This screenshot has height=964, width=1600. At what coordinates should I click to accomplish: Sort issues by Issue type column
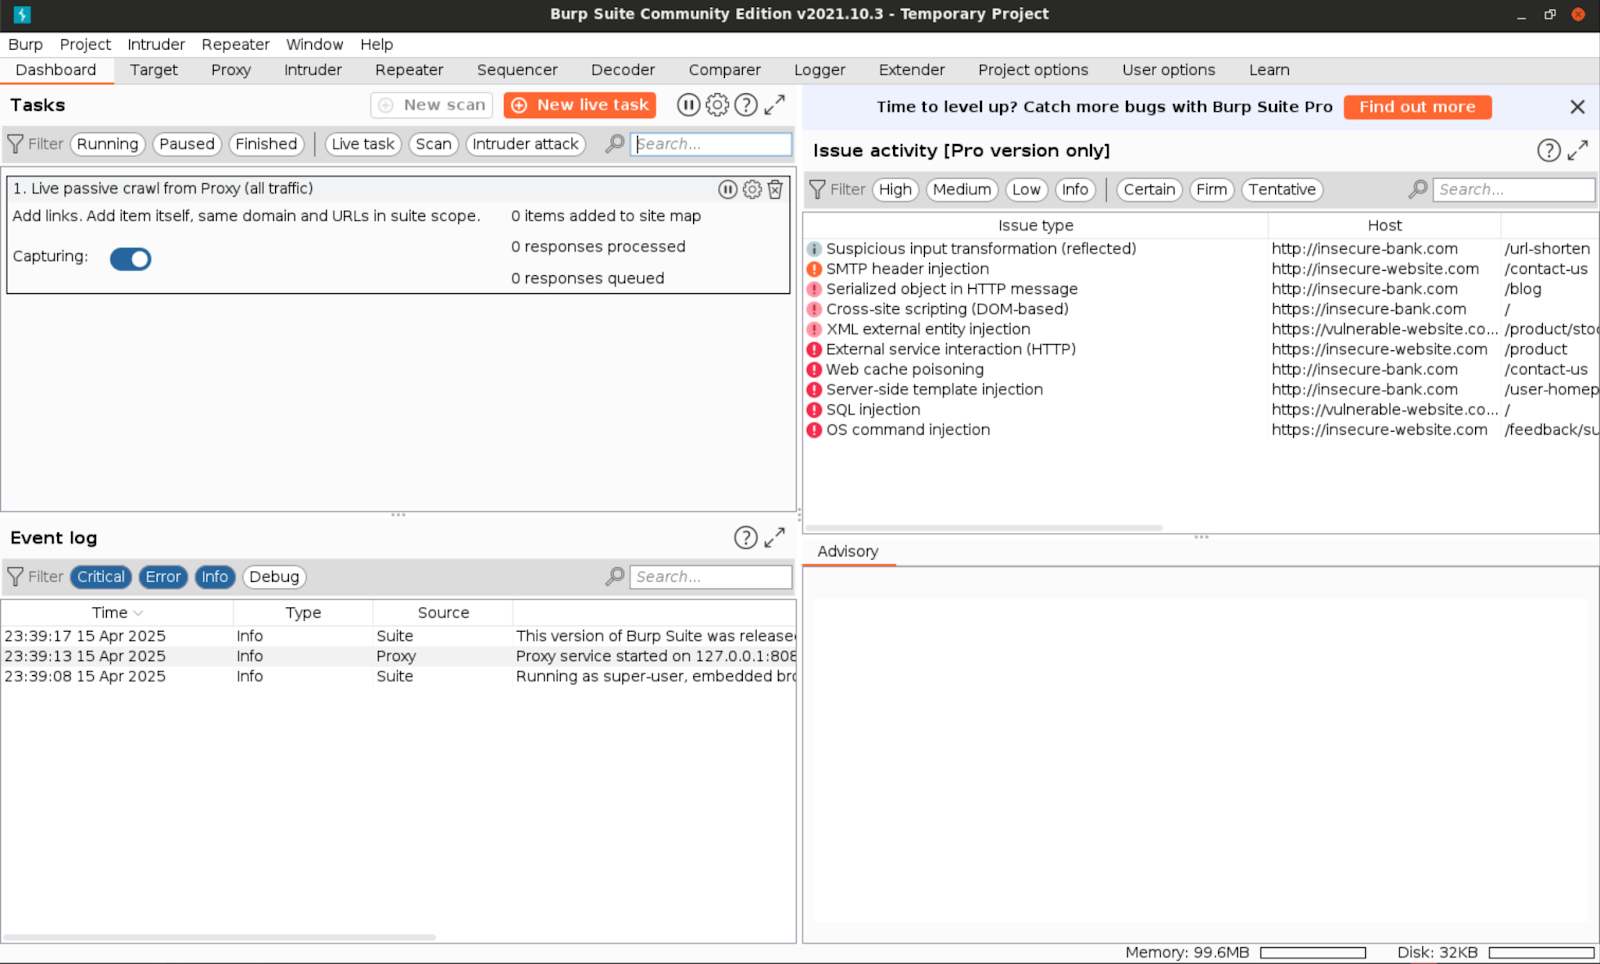pyautogui.click(x=1036, y=226)
